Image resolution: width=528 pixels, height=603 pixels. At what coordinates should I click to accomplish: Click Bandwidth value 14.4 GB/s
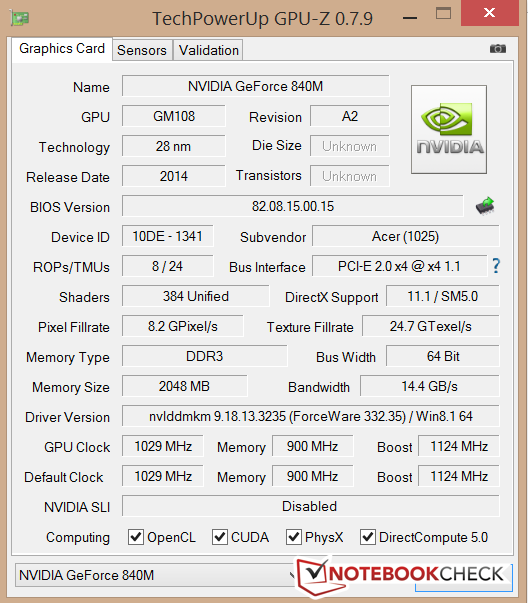click(x=430, y=386)
